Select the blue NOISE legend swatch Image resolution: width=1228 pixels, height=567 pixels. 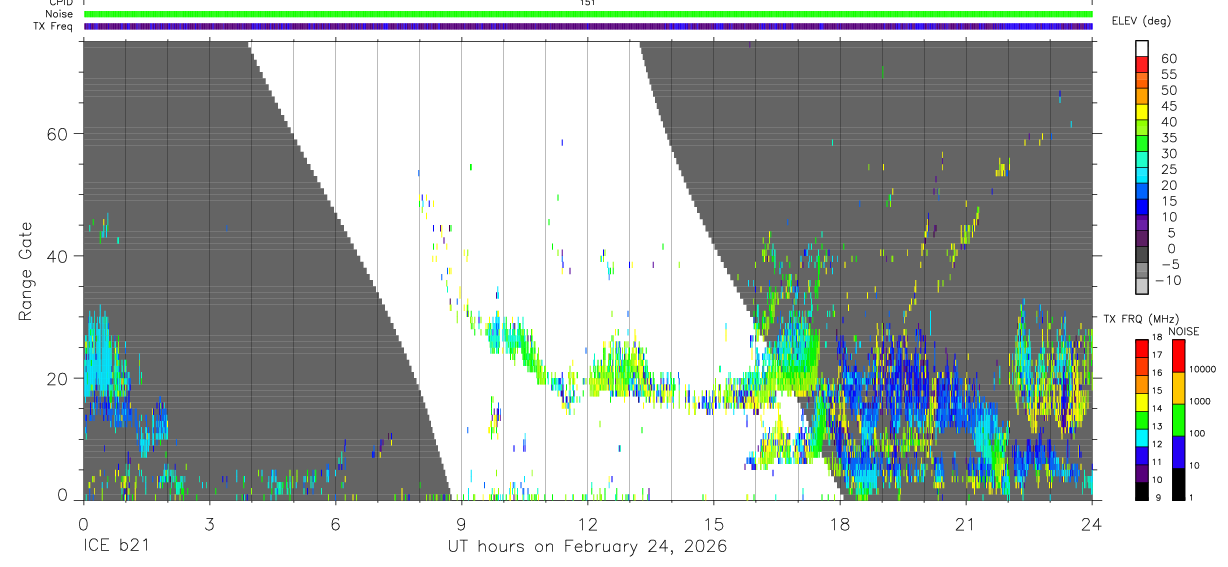[x=1178, y=452]
